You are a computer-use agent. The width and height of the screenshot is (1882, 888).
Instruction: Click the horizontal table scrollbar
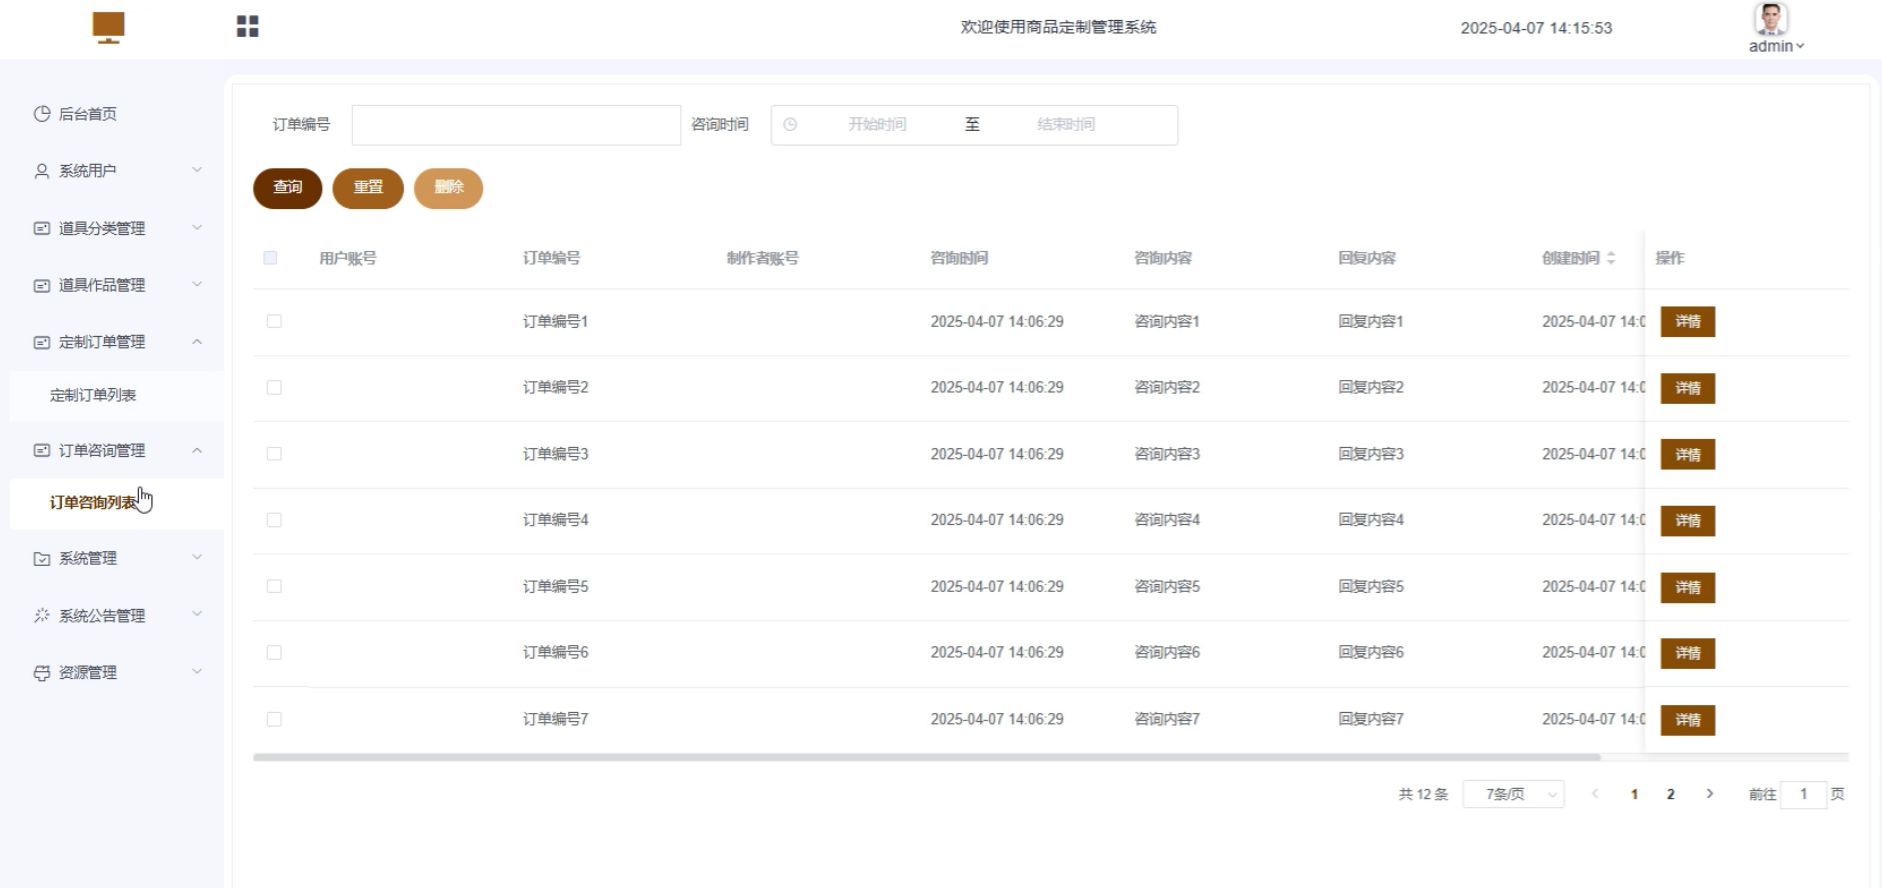coord(927,757)
